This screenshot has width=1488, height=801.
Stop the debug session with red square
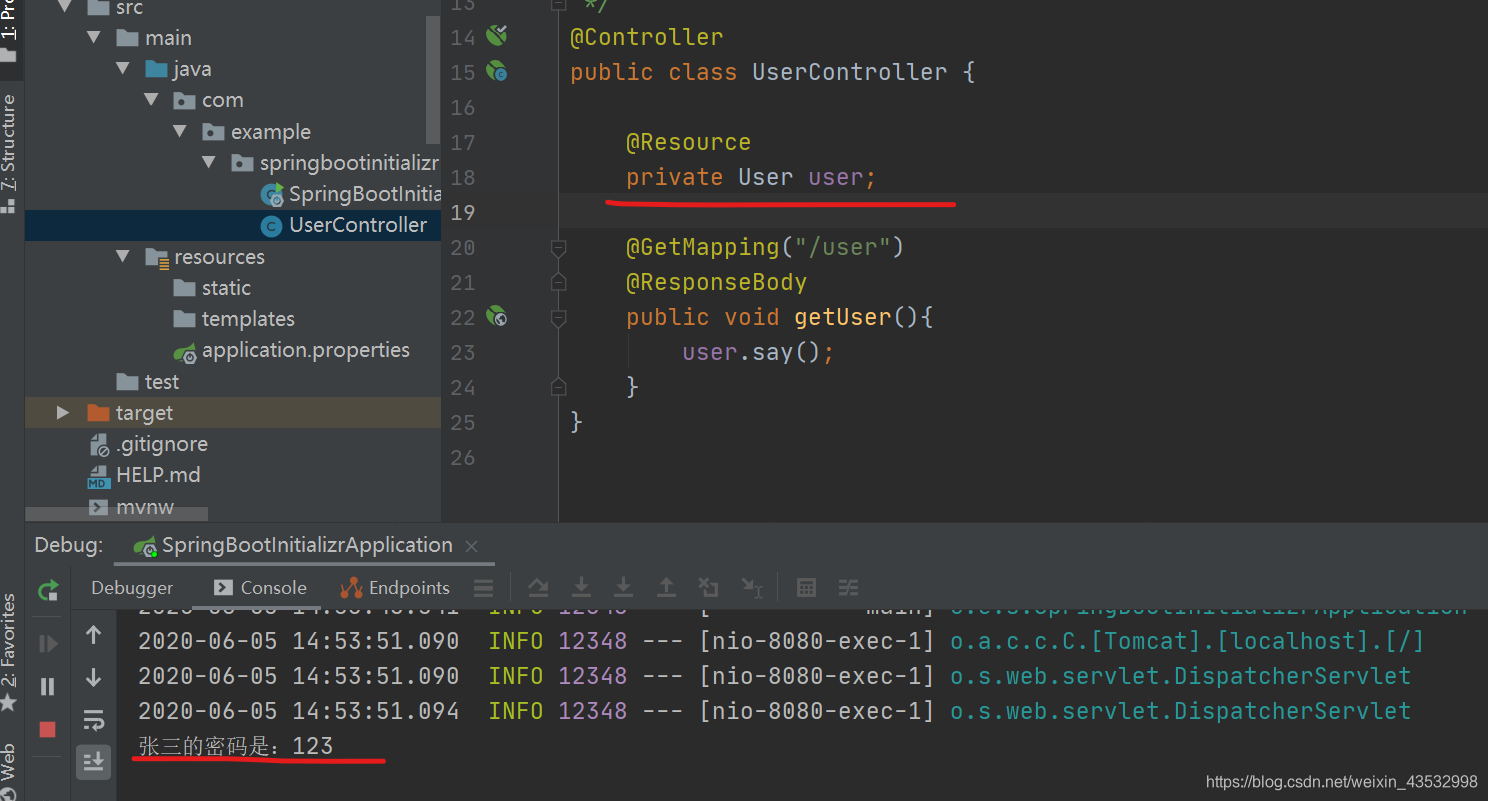pos(48,729)
